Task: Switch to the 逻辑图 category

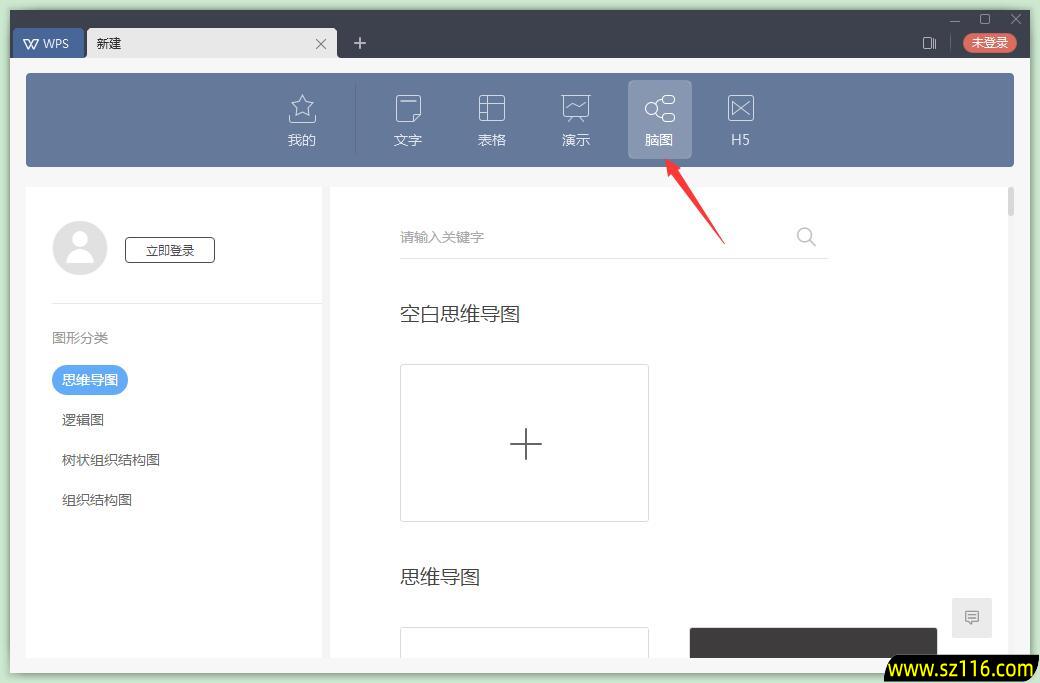Action: (83, 419)
